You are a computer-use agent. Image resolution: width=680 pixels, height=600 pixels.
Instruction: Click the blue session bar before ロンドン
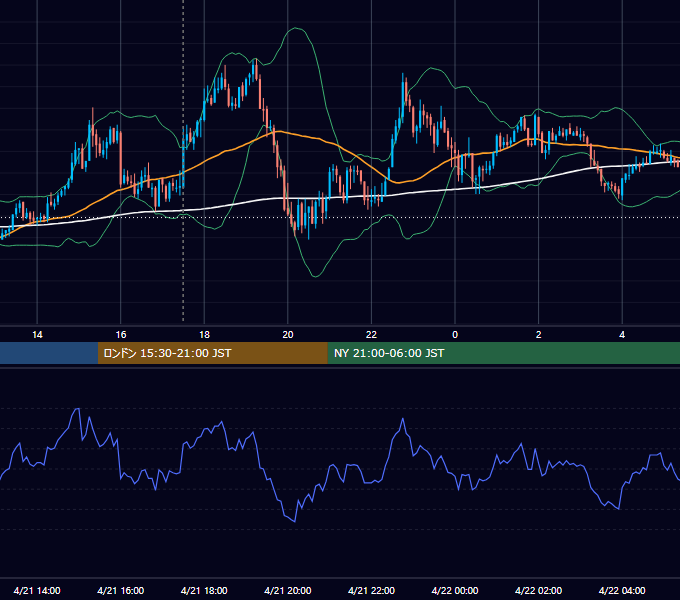pos(49,353)
